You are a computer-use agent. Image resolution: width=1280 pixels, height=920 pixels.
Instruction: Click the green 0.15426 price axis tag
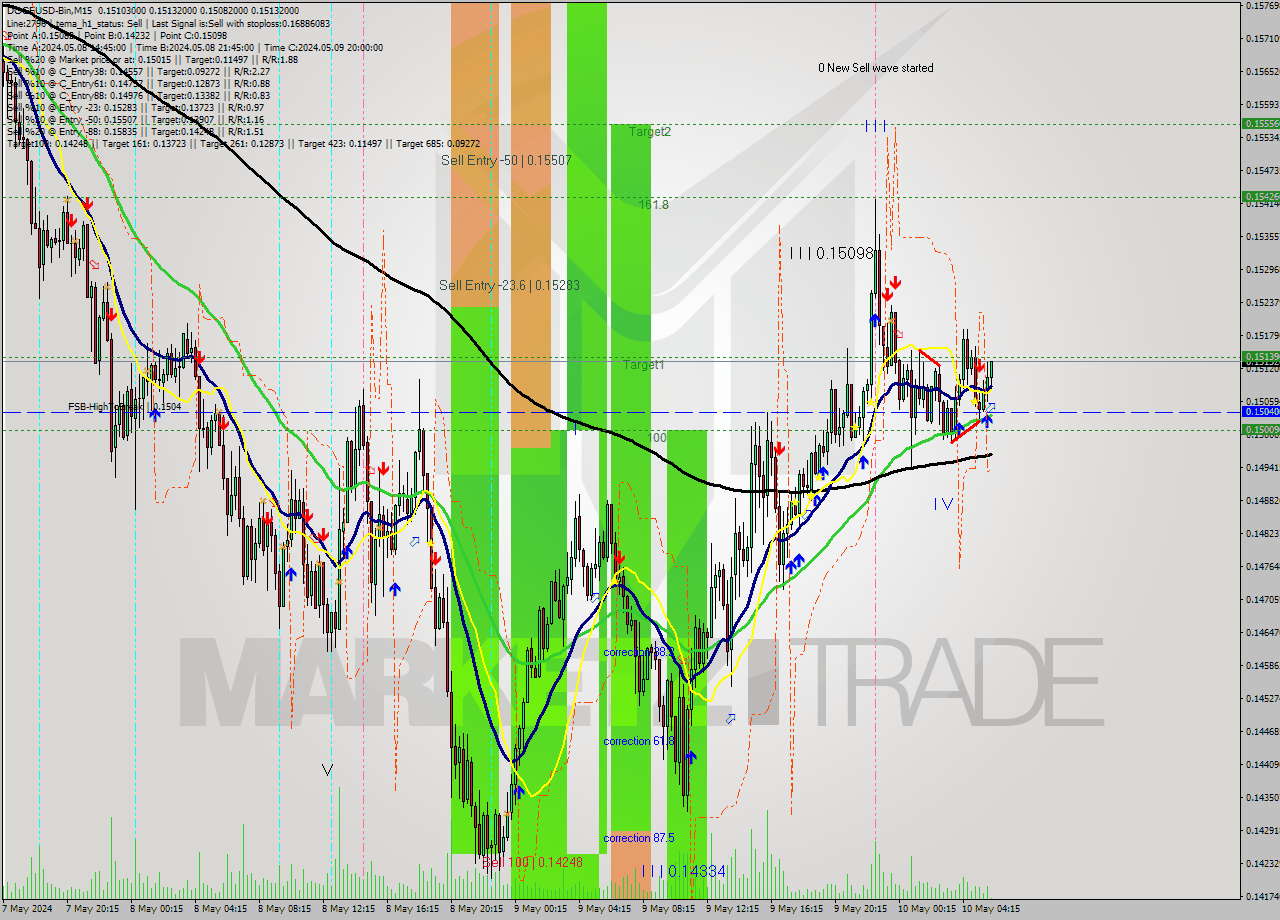[1261, 197]
